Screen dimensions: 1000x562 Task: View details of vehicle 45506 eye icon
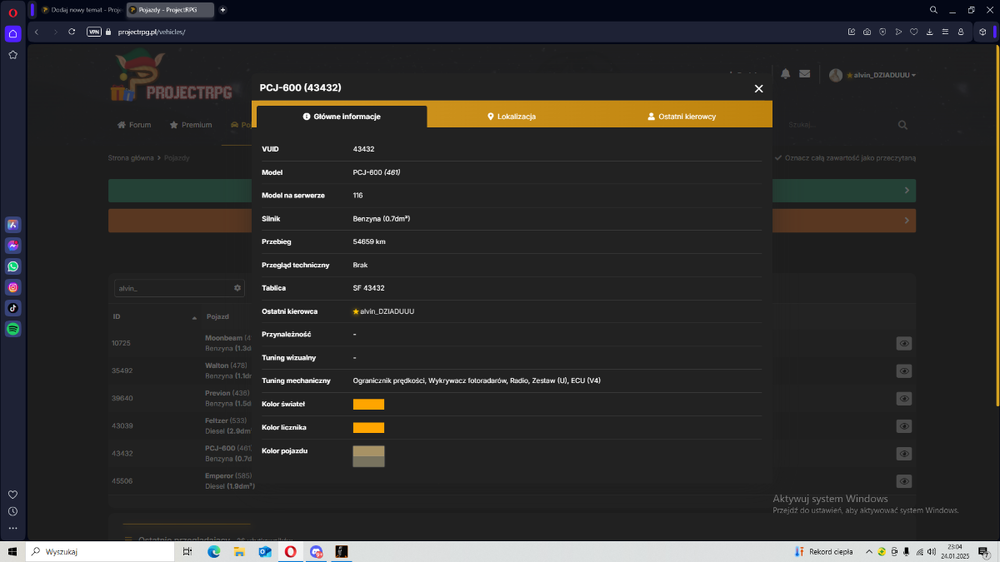(x=904, y=481)
